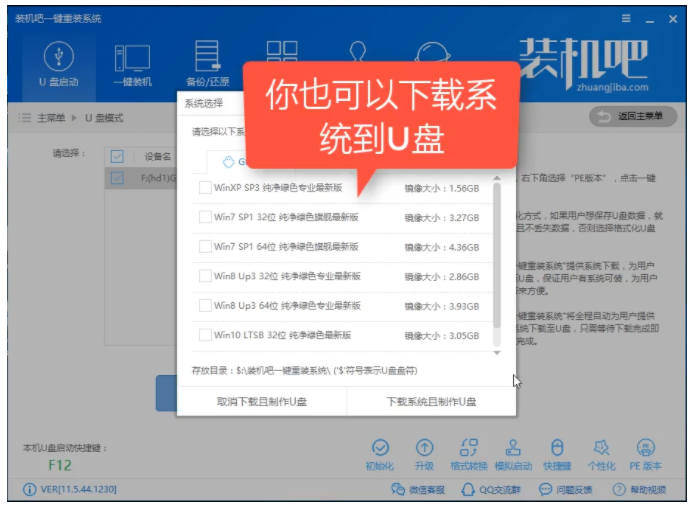Screen dimensions: 697x507
Task: Tick the Win7 SP1 64位 checkbox
Action: (x=205, y=246)
